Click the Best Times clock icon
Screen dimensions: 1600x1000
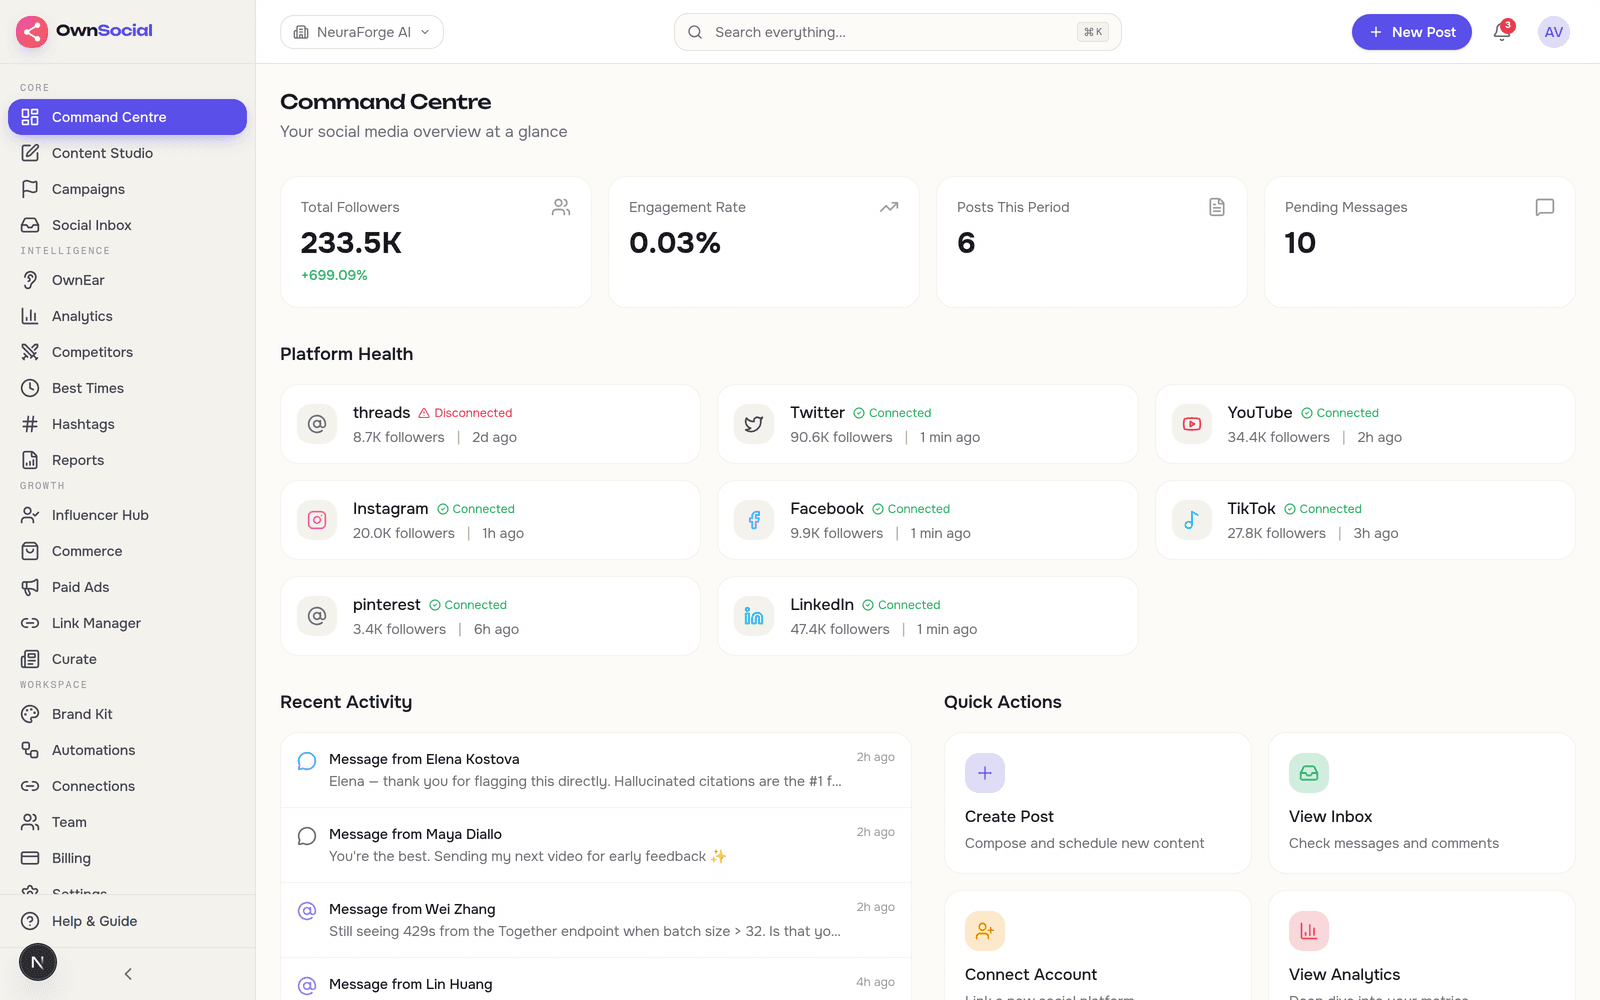[30, 388]
